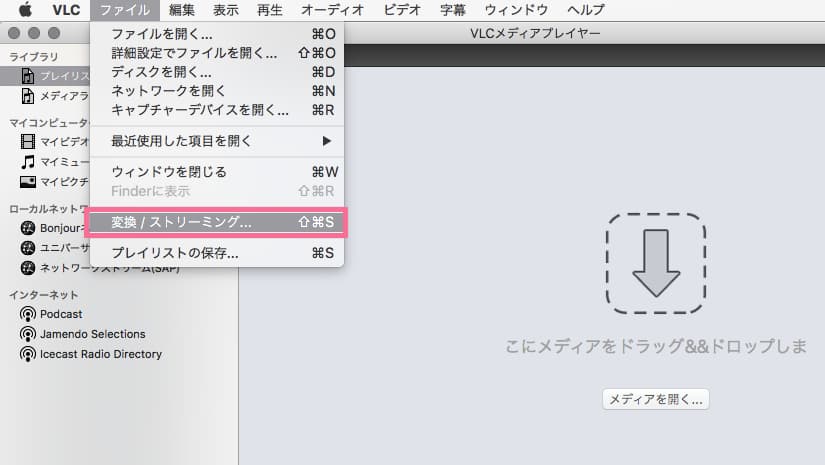Choose ファイルを開く... menu entry
Screen dimensions: 825x465
tap(217, 34)
